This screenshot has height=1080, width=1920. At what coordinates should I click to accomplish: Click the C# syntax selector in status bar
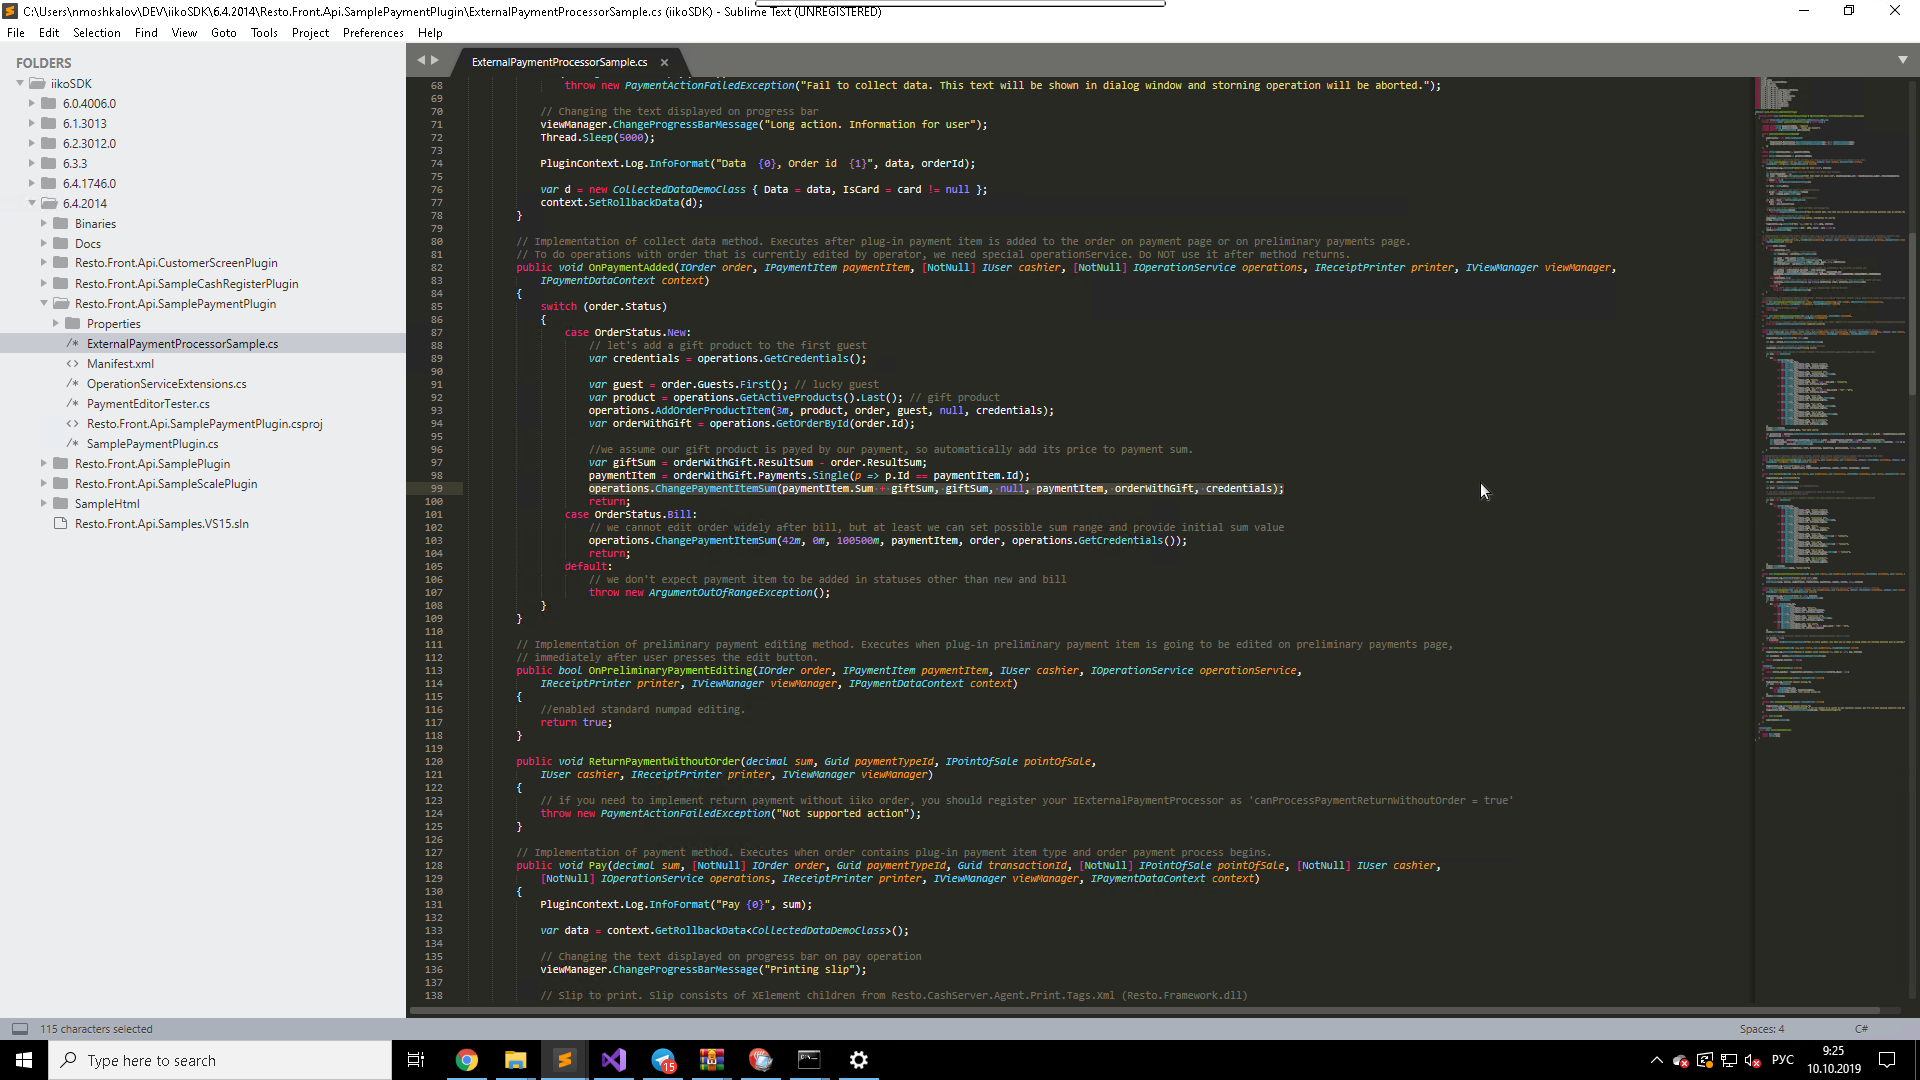coord(1863,1028)
